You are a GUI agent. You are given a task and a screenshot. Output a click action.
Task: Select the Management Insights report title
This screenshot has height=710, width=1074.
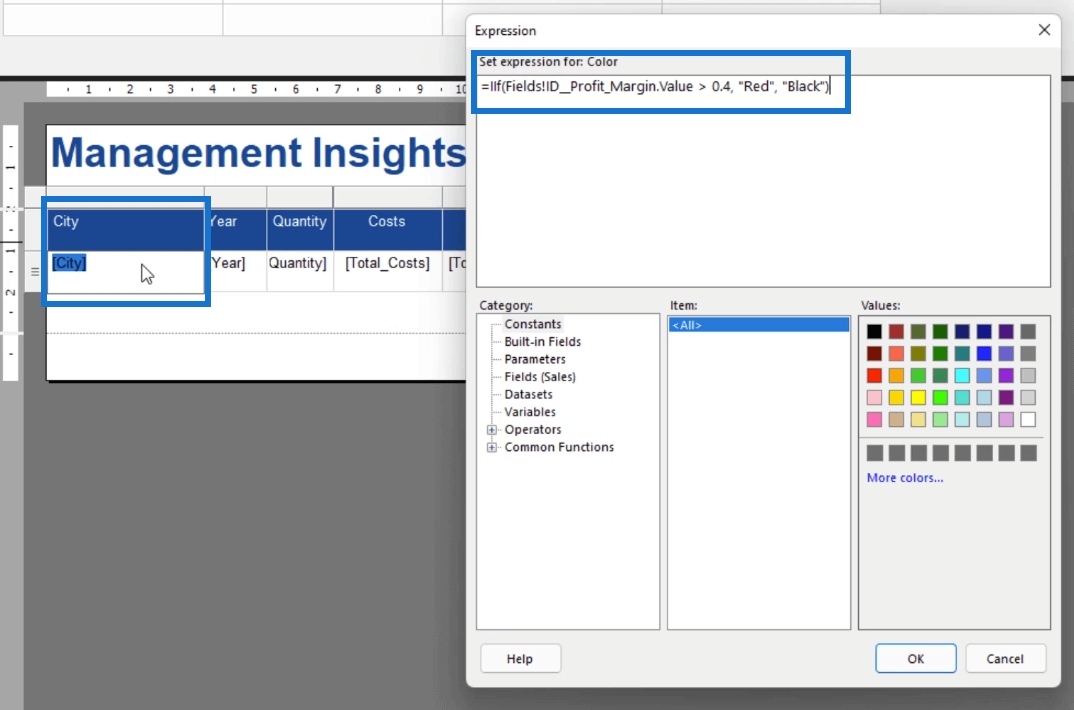(258, 152)
